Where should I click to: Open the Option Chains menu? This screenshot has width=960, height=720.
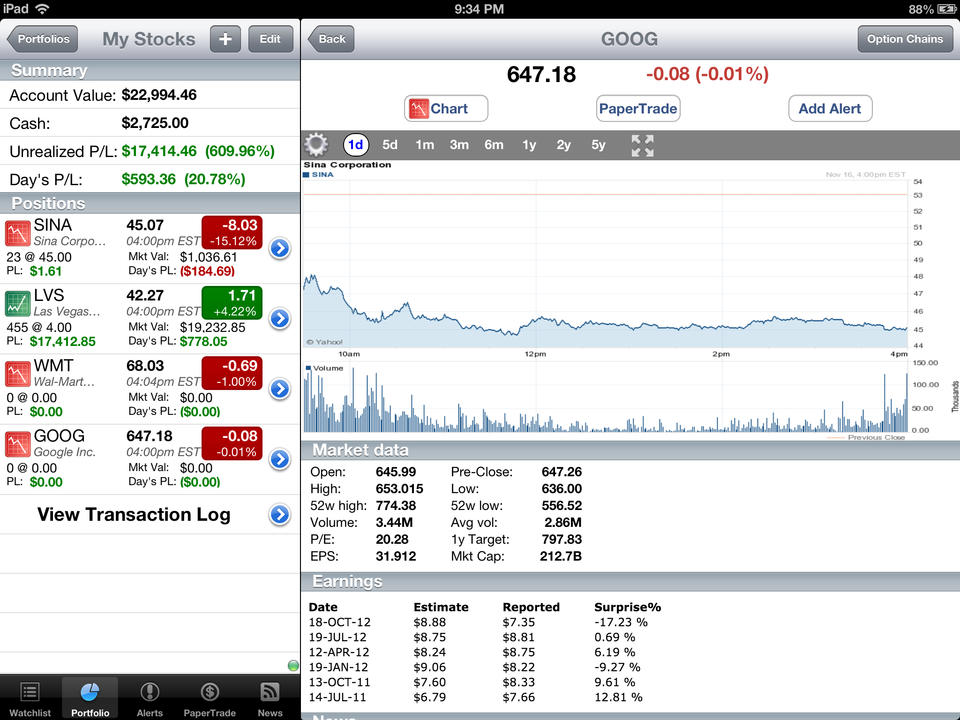pyautogui.click(x=905, y=39)
